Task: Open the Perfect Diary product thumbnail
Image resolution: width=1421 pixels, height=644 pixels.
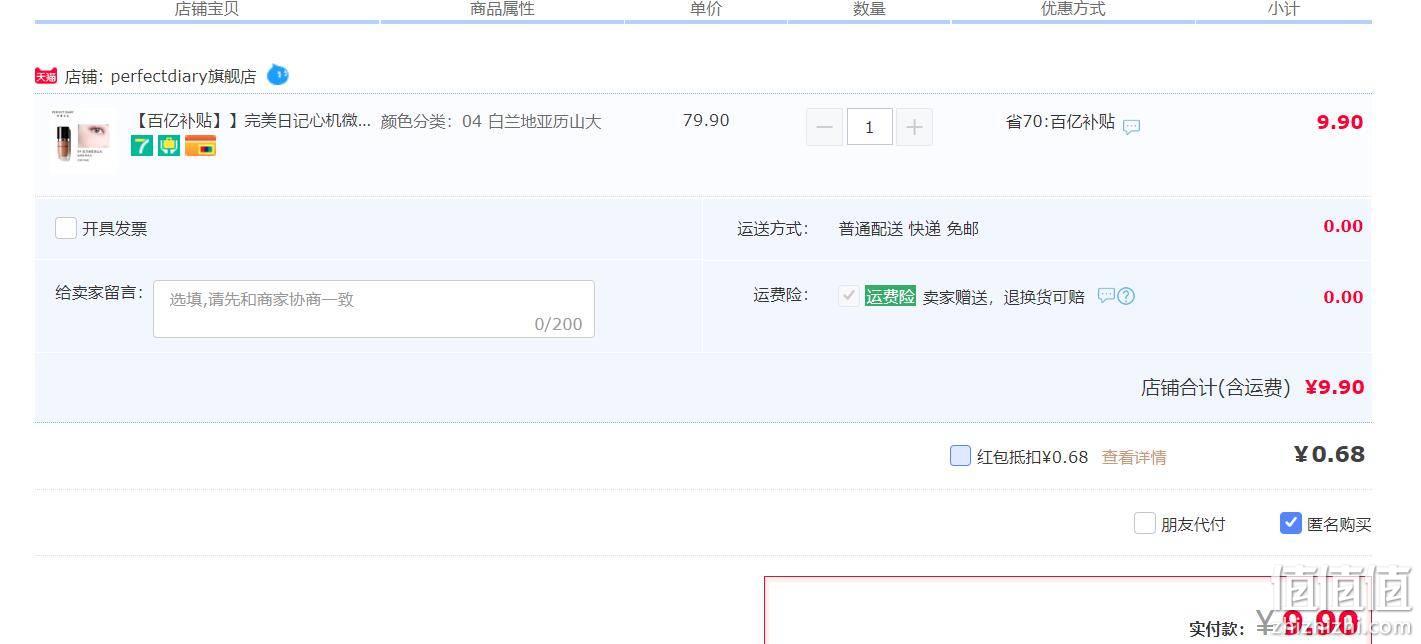Action: tap(82, 142)
